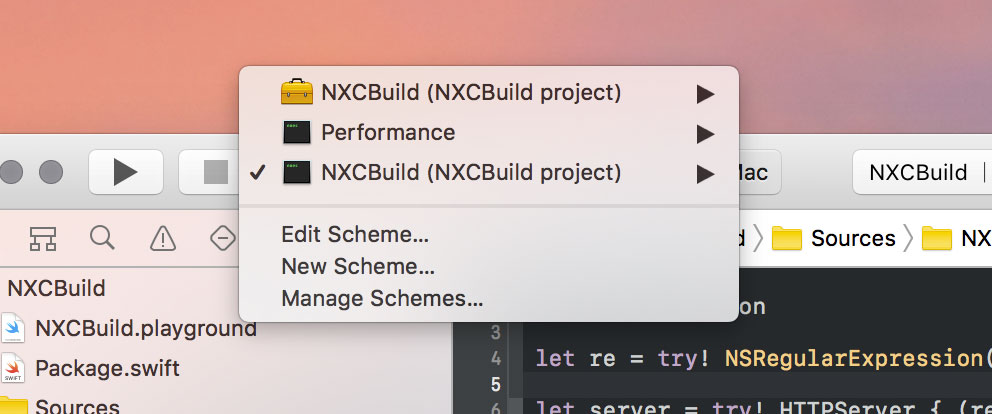The image size is (992, 414).
Task: Choose New Scheme… from the menu
Action: pos(357,267)
